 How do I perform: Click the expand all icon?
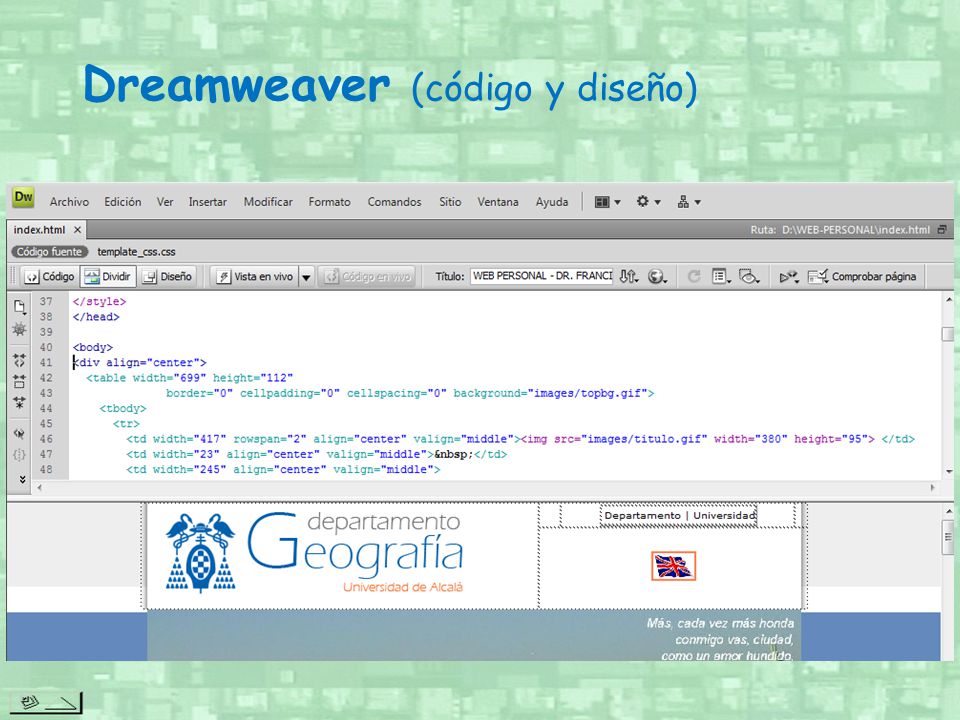[20, 403]
